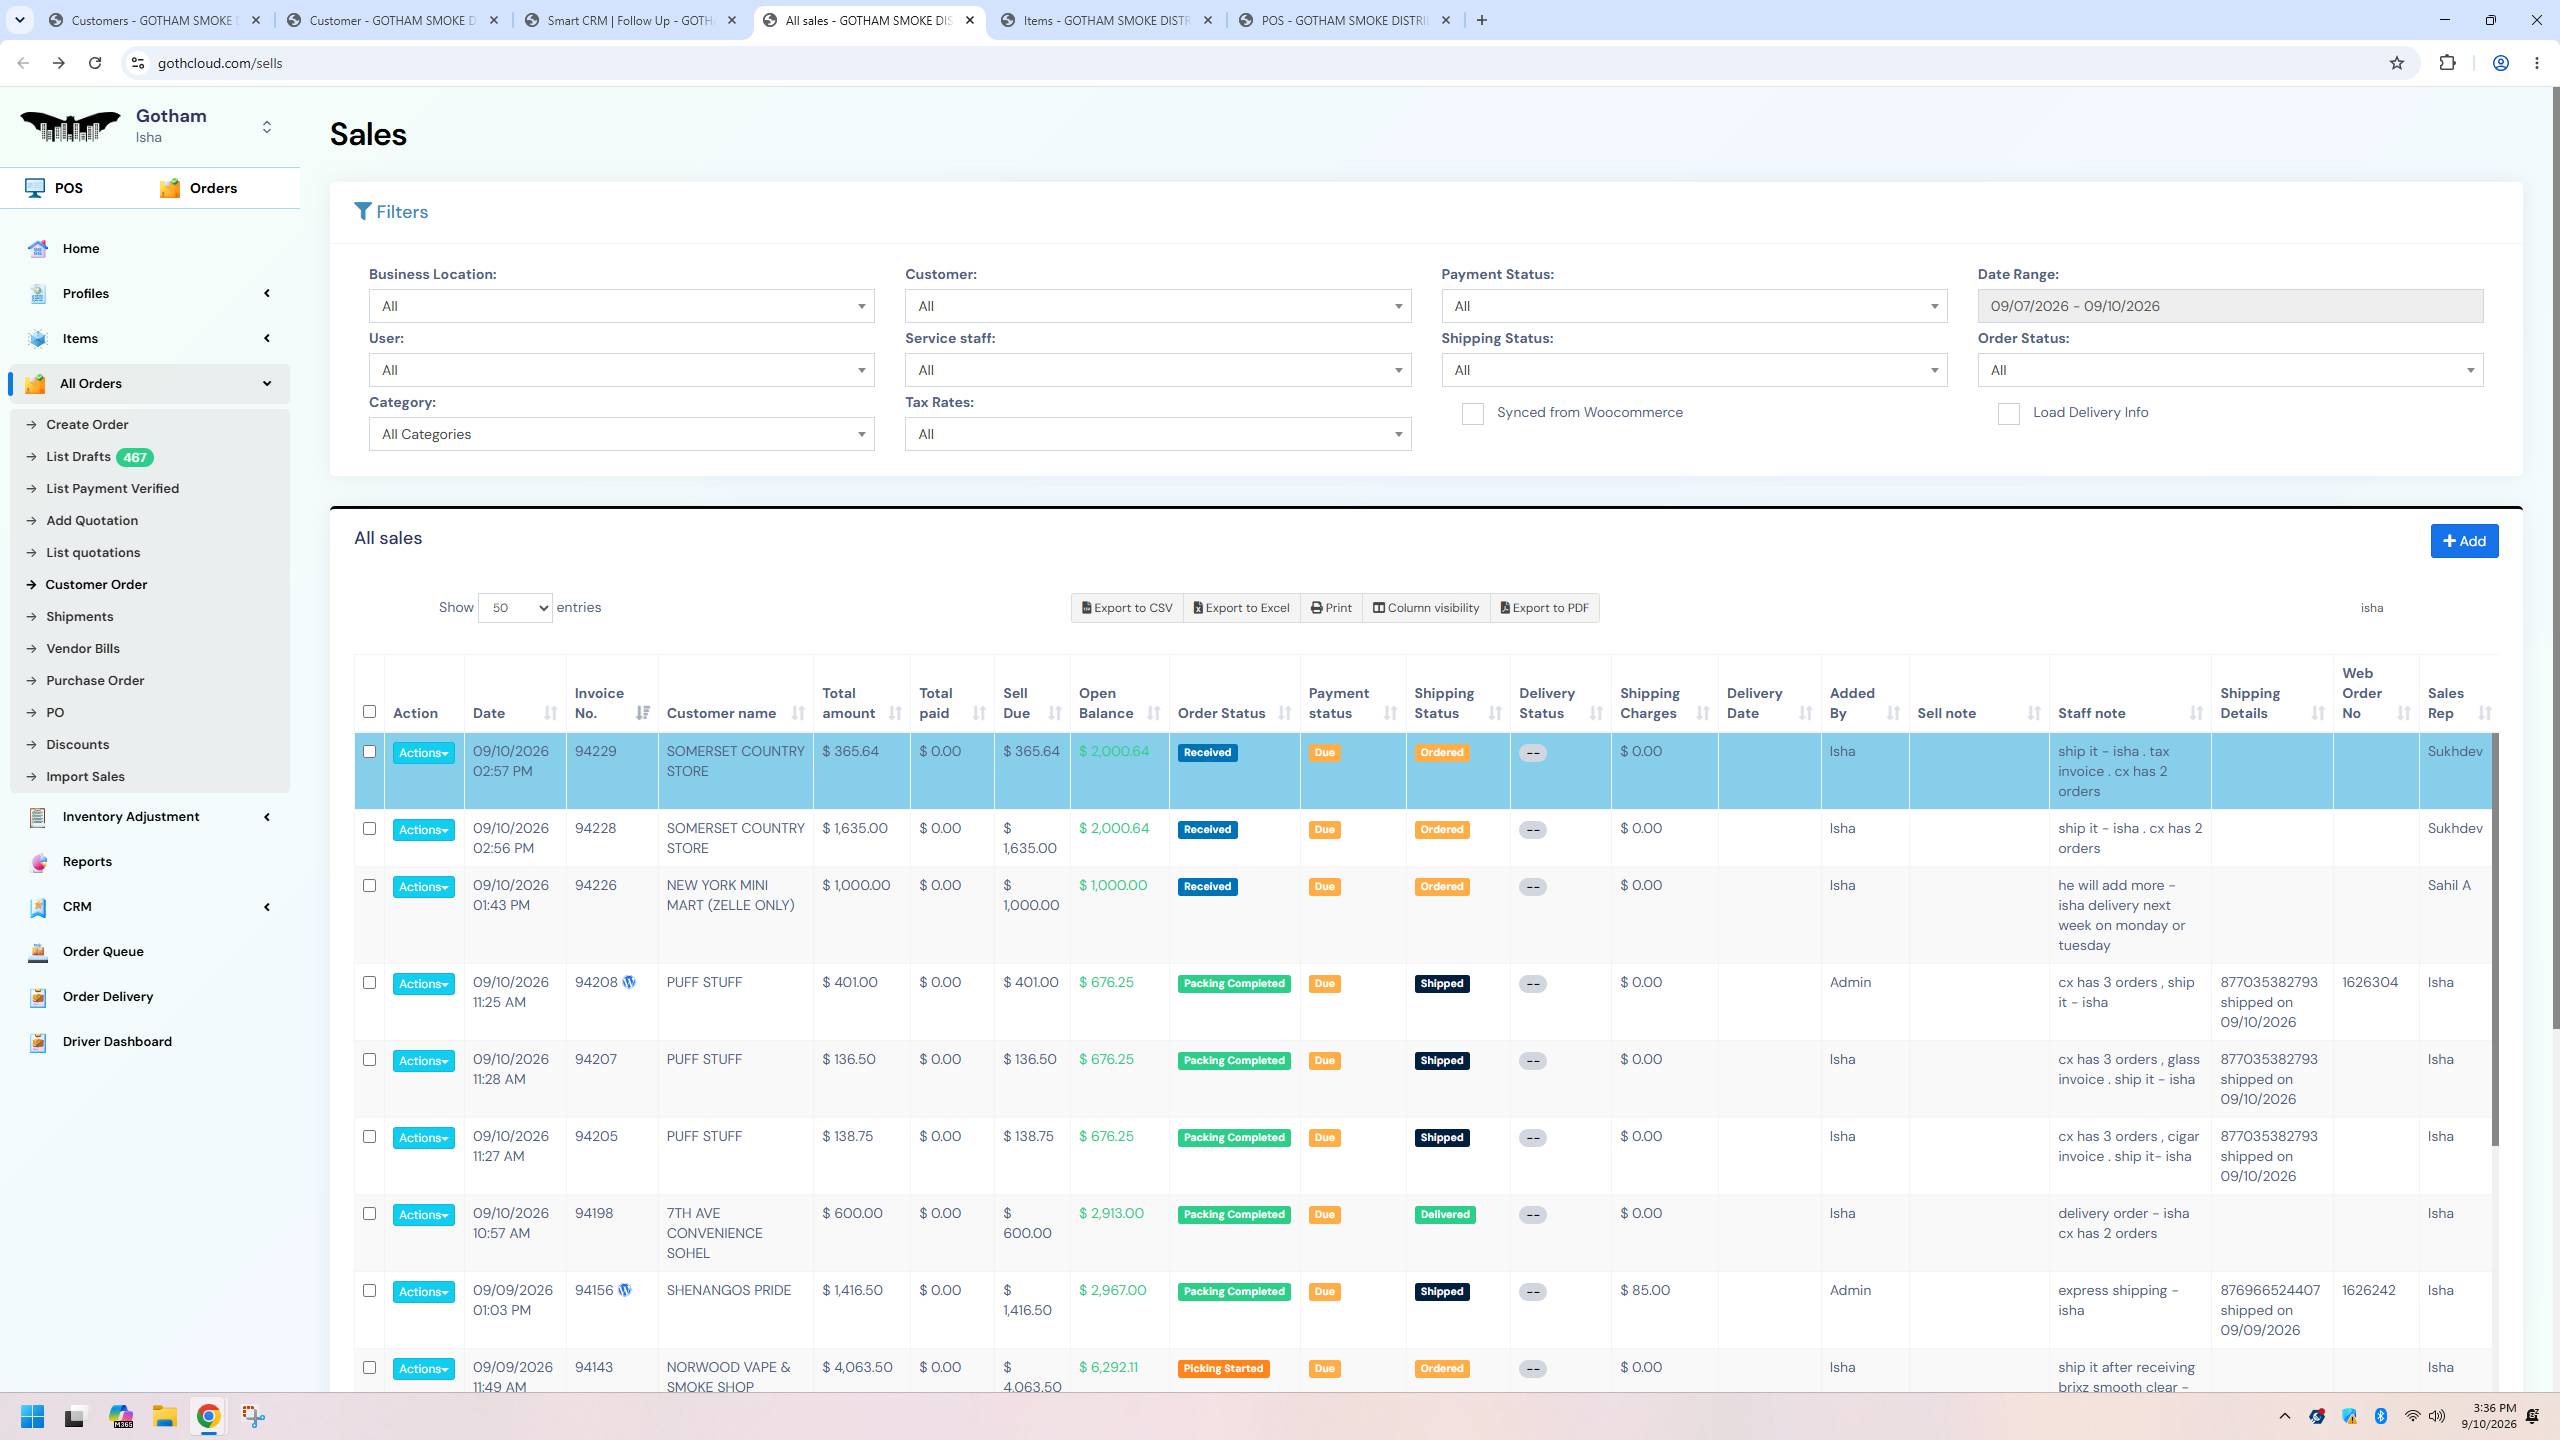The image size is (2560, 1440).
Task: Switch to the Items browser tab
Action: click(1105, 20)
